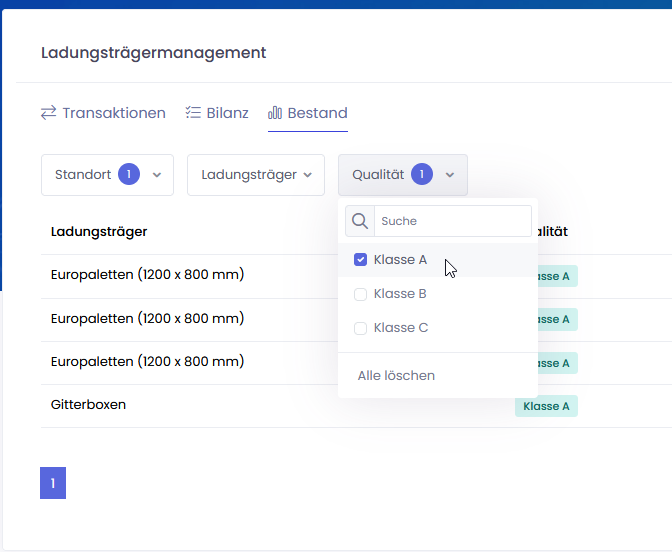672x552 pixels.
Task: Click the Transaktionen arrows icon
Action: coord(48,113)
